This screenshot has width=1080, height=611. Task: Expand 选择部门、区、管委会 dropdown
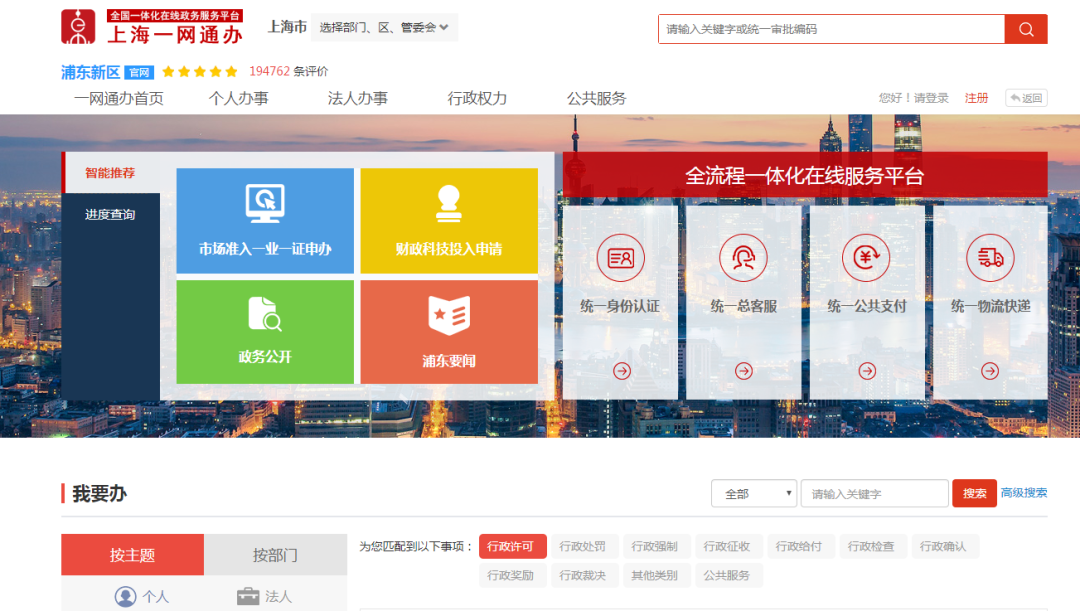point(384,28)
